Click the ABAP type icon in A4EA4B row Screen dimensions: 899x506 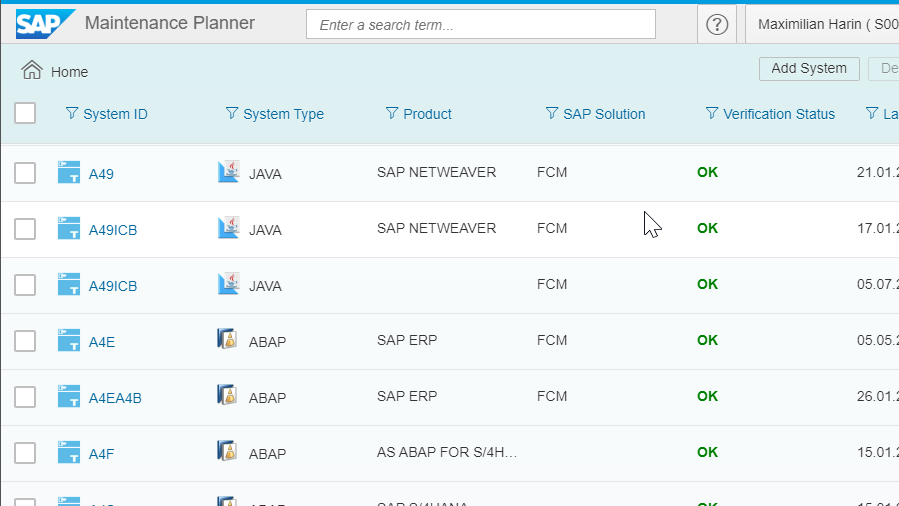coord(228,395)
